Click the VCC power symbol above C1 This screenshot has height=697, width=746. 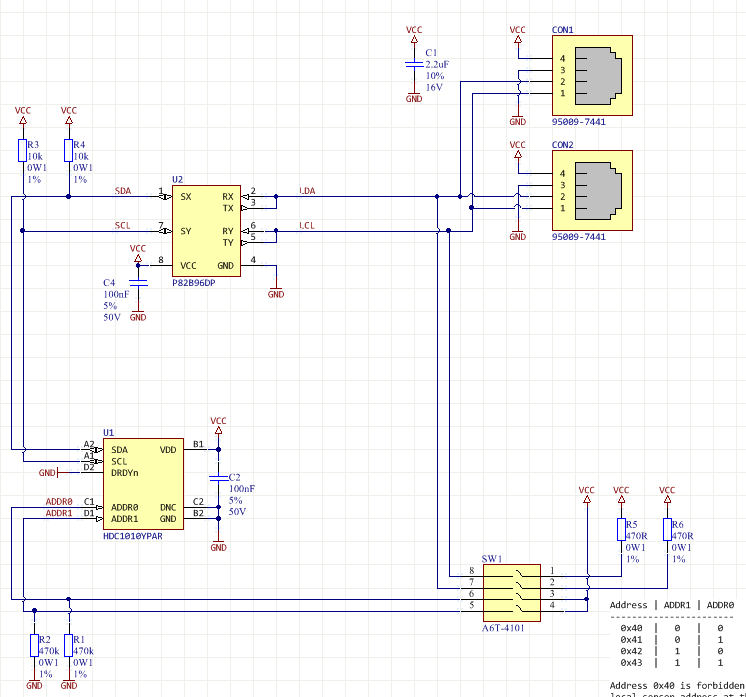[414, 34]
